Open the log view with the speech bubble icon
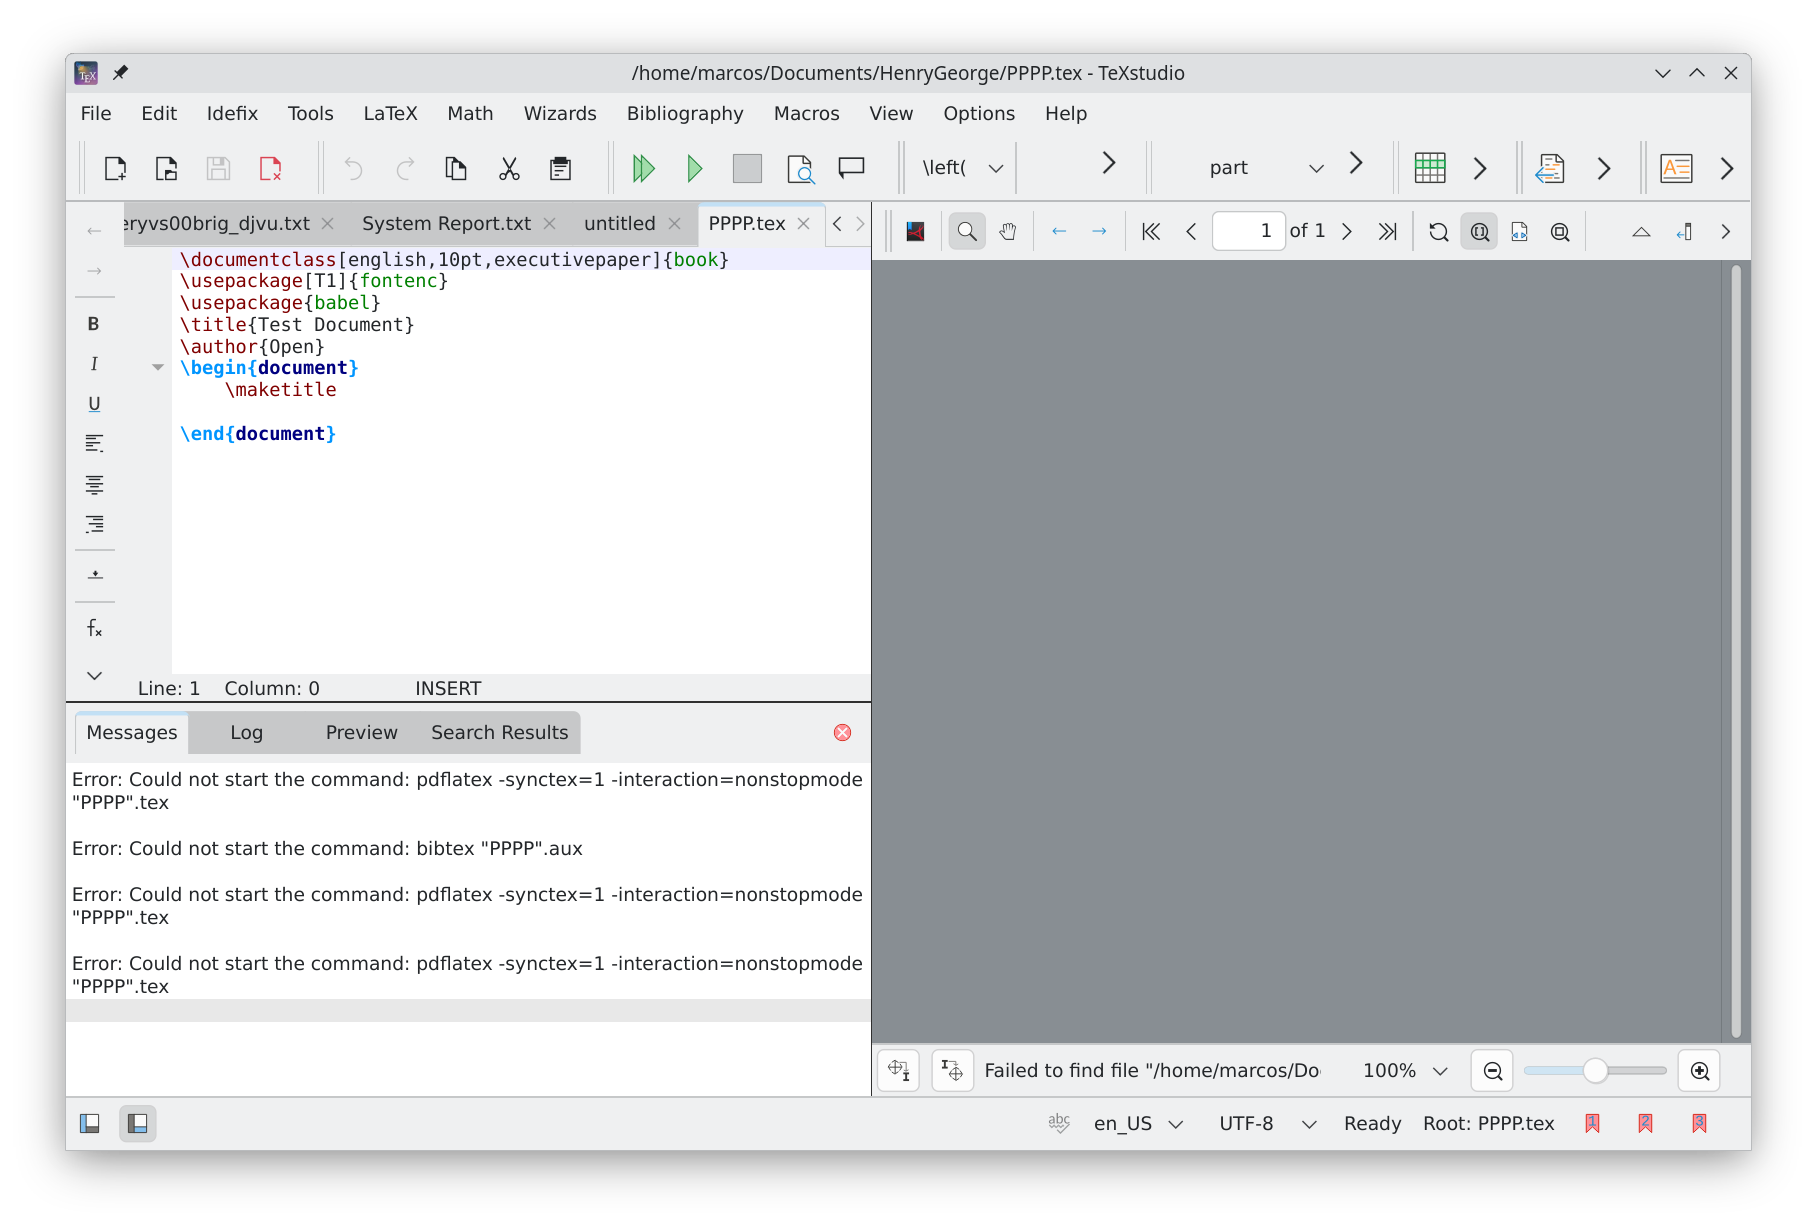This screenshot has height=1228, width=1817. (851, 168)
